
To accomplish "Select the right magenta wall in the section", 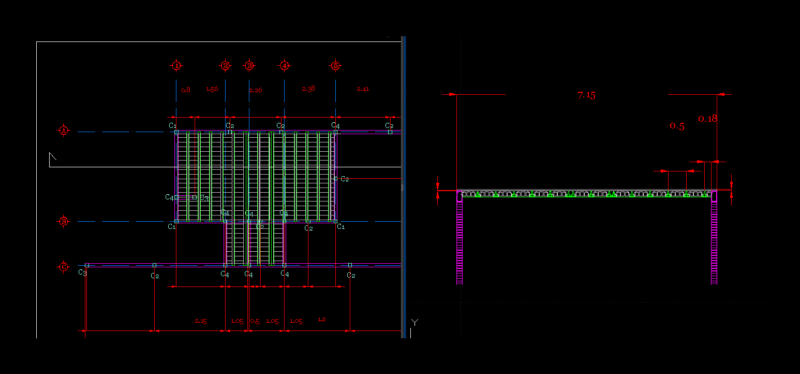I will pos(714,238).
